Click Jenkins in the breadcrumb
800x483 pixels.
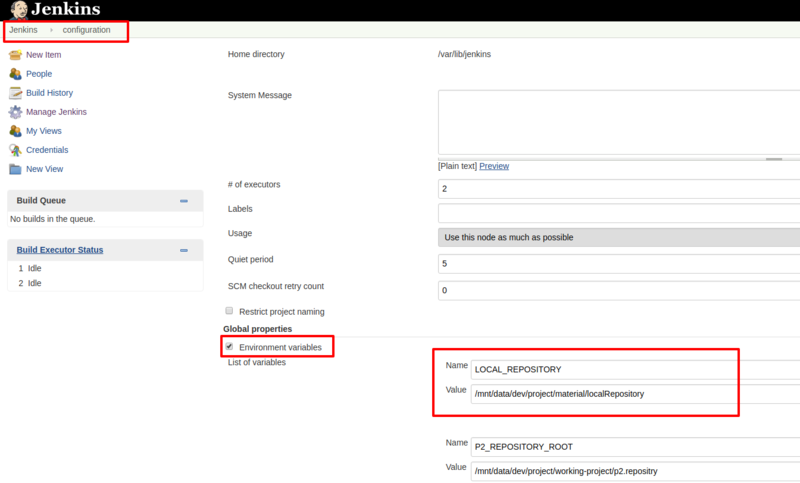click(x=23, y=30)
